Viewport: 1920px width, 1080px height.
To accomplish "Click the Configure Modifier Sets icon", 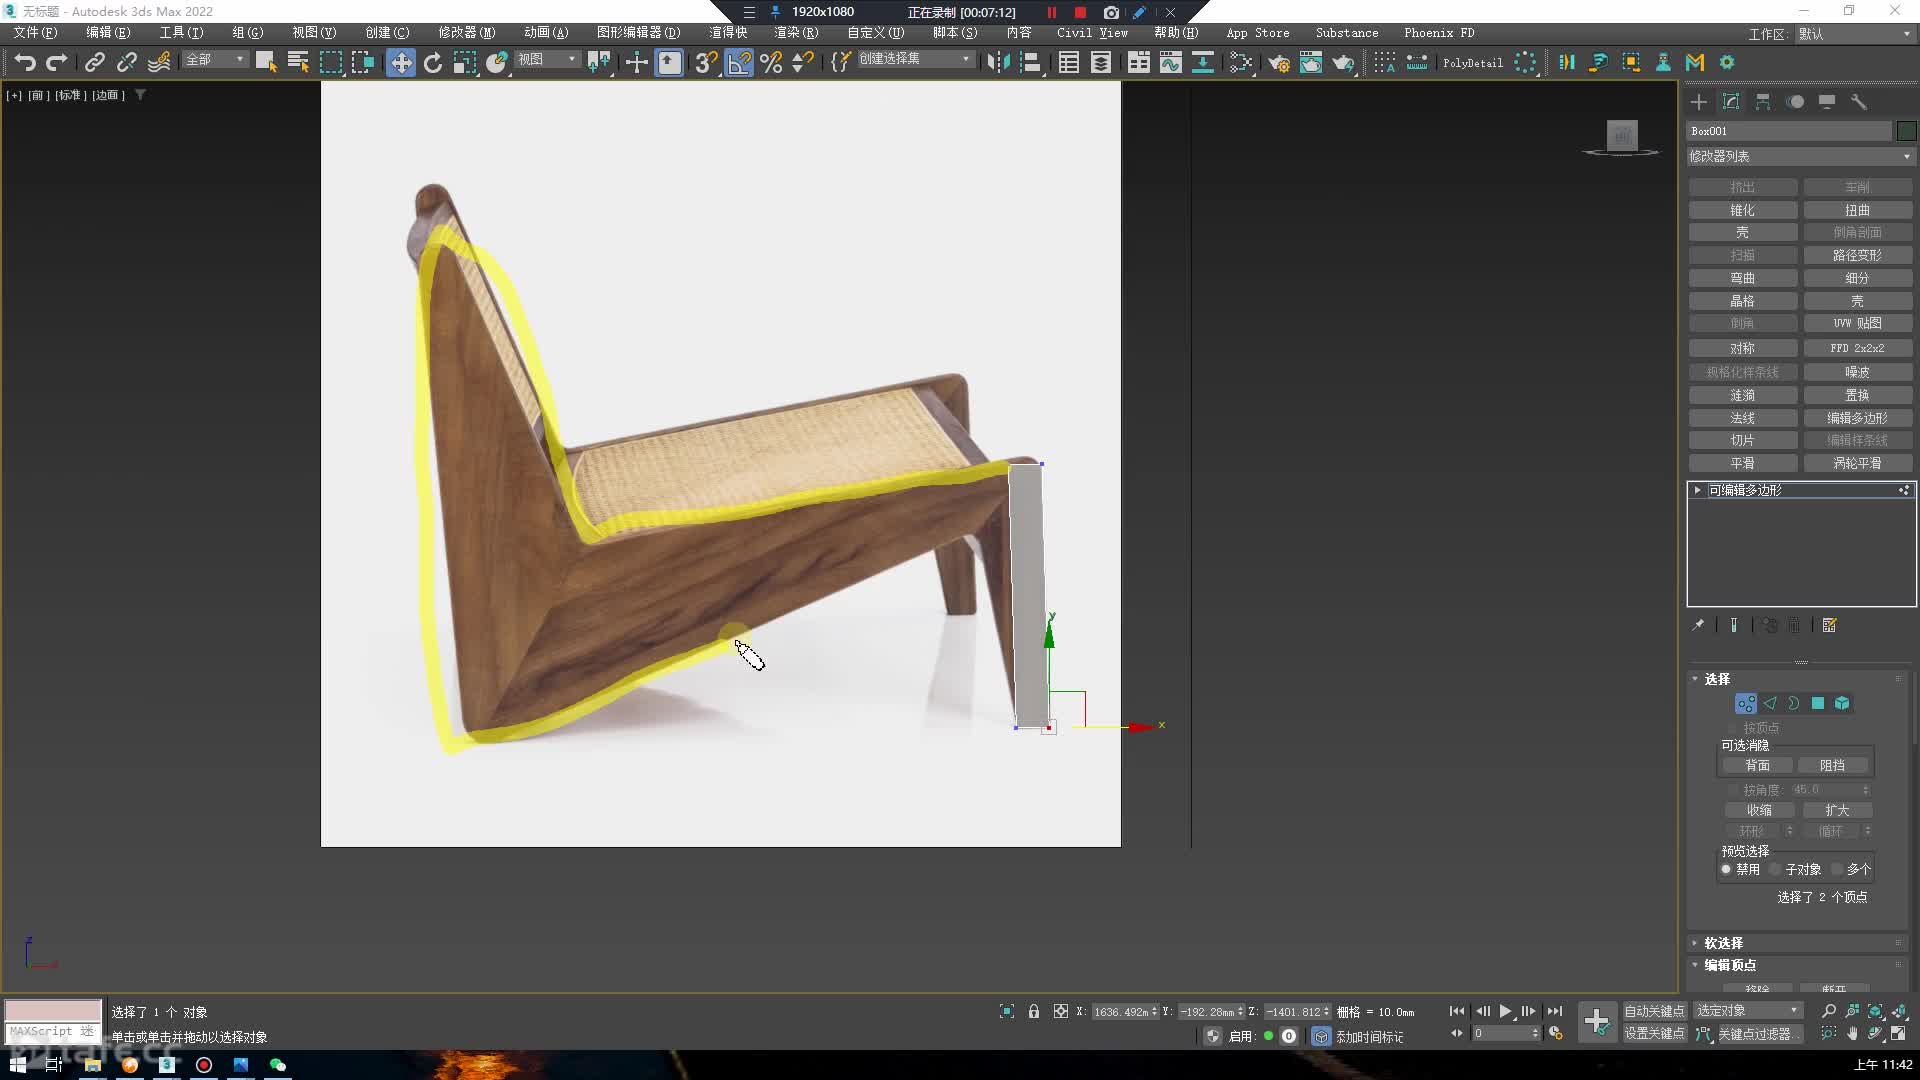I will coord(1829,625).
